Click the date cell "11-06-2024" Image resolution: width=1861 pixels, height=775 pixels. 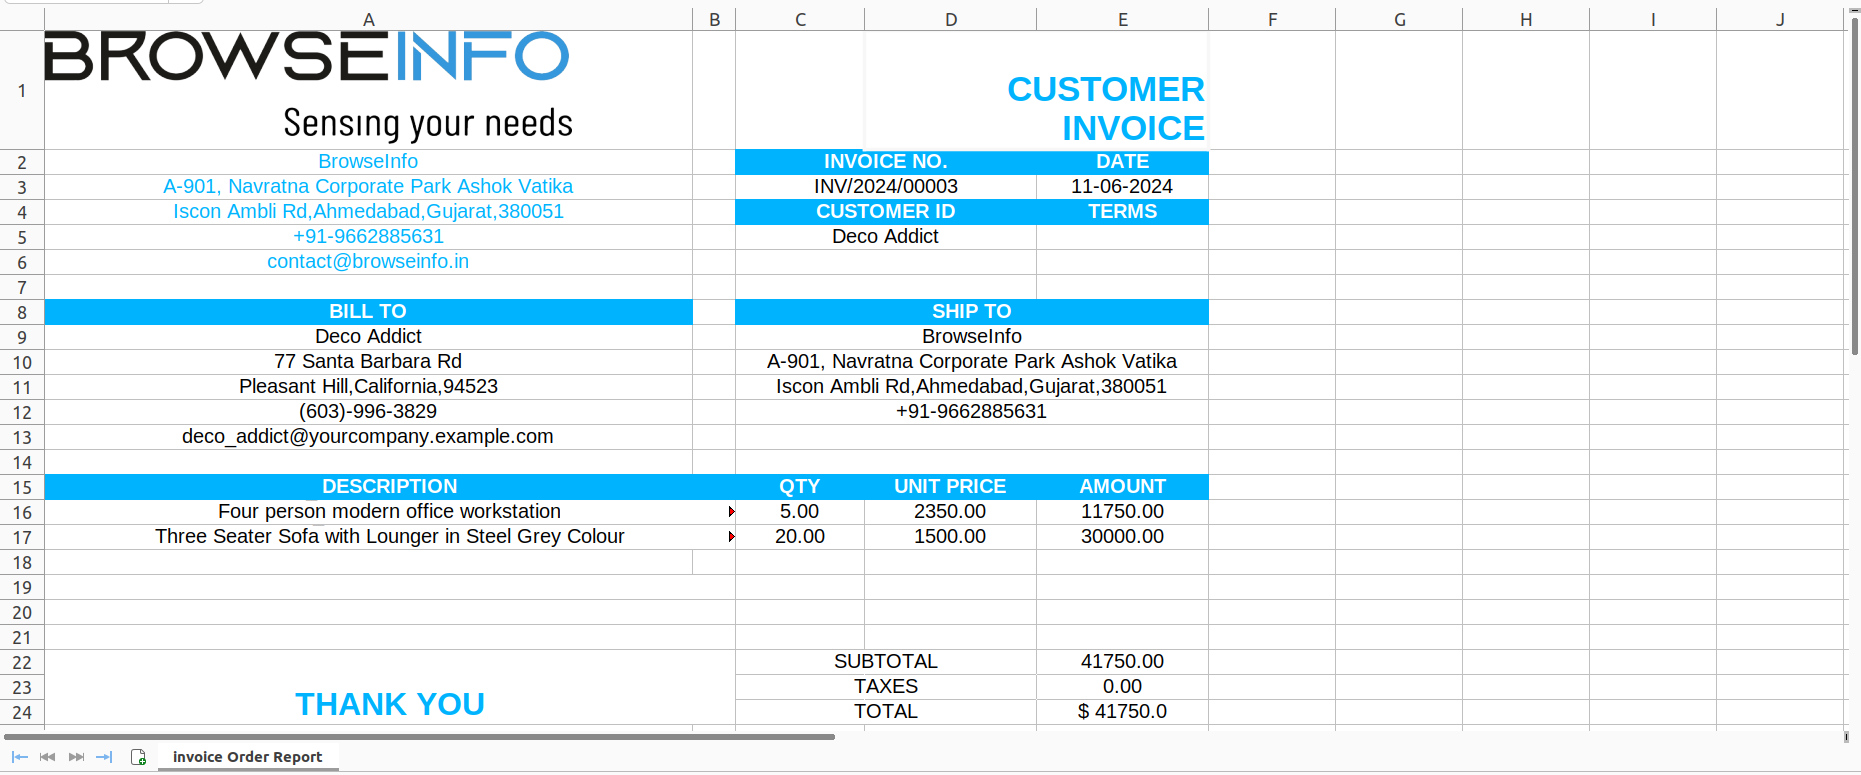[x=1122, y=187]
